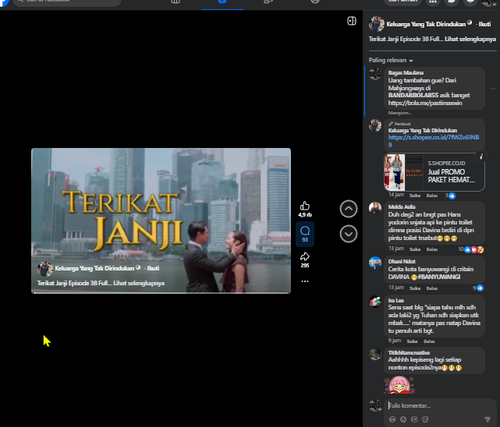Screen dimensions: 500x427
Task: Open emoji picker in comment box
Action: pyautogui.click(x=403, y=419)
